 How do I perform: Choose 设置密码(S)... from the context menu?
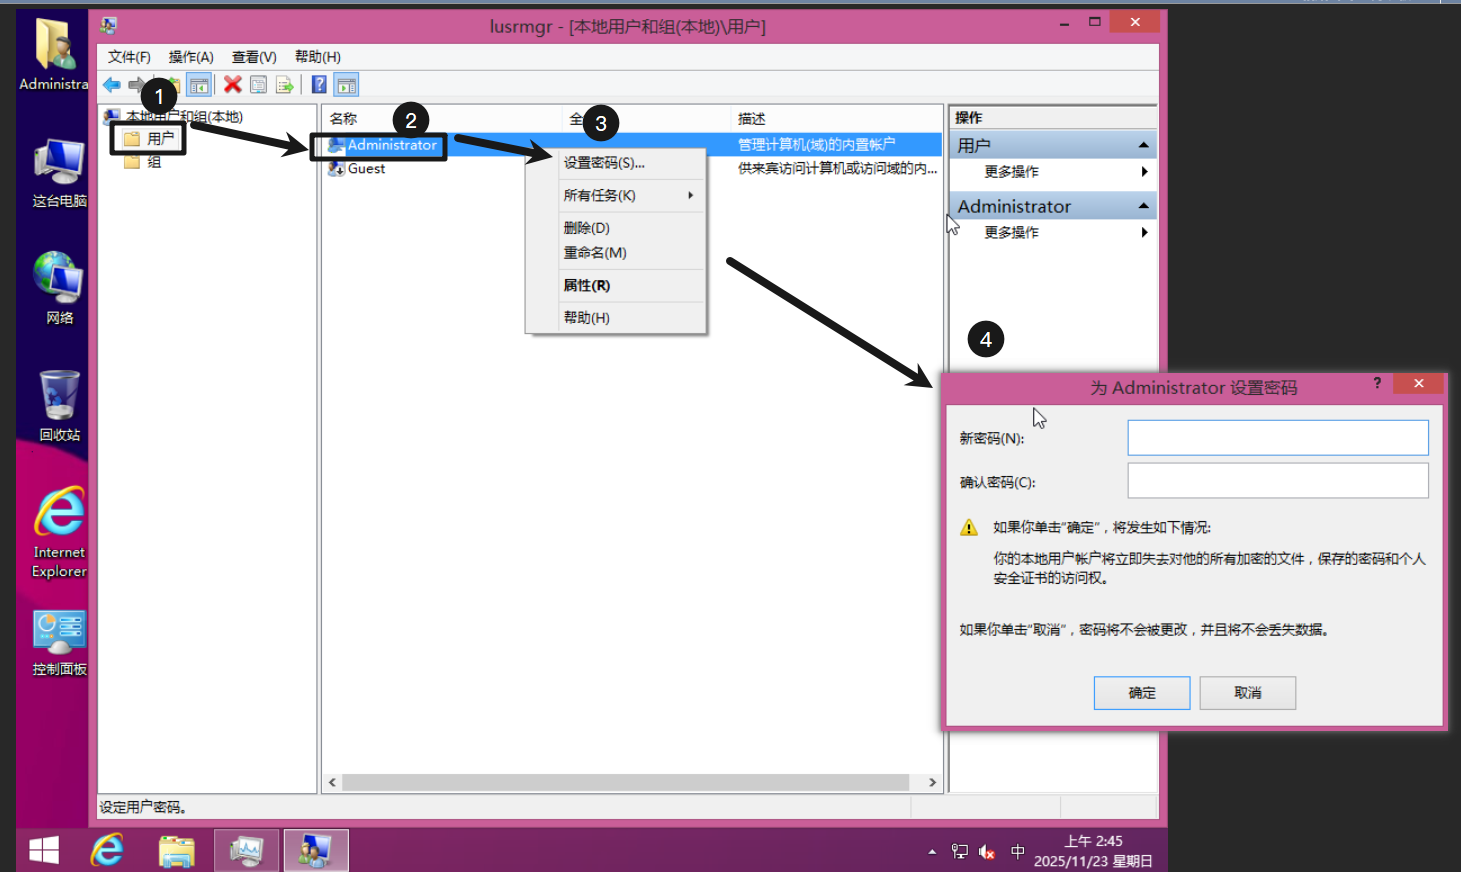[604, 163]
